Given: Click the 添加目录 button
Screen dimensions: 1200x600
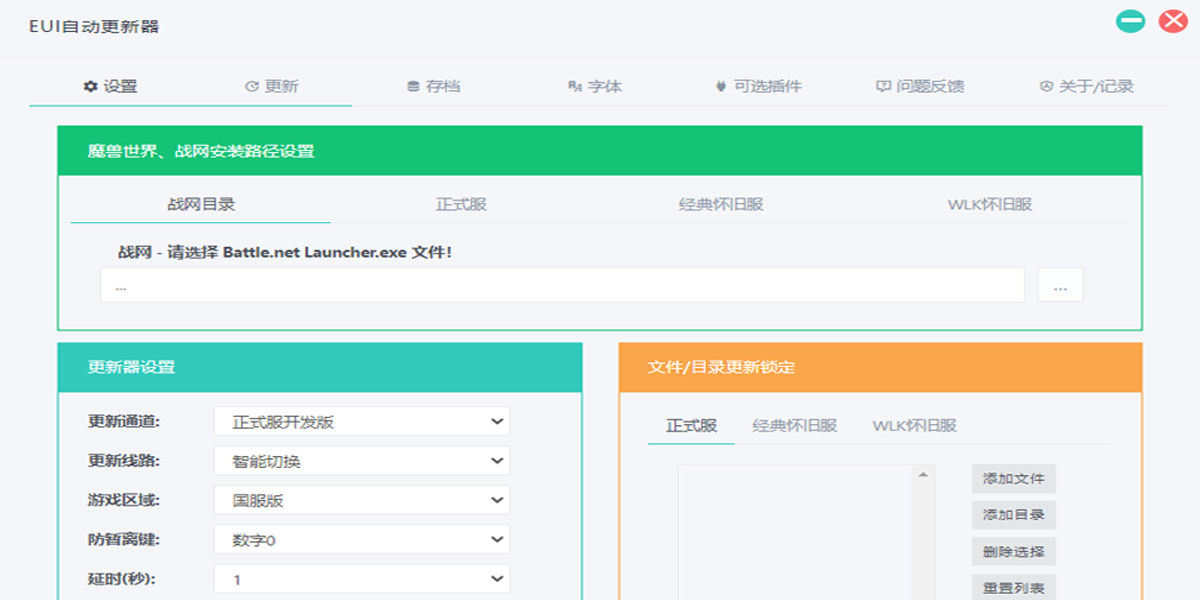Looking at the screenshot, I should click(1013, 515).
